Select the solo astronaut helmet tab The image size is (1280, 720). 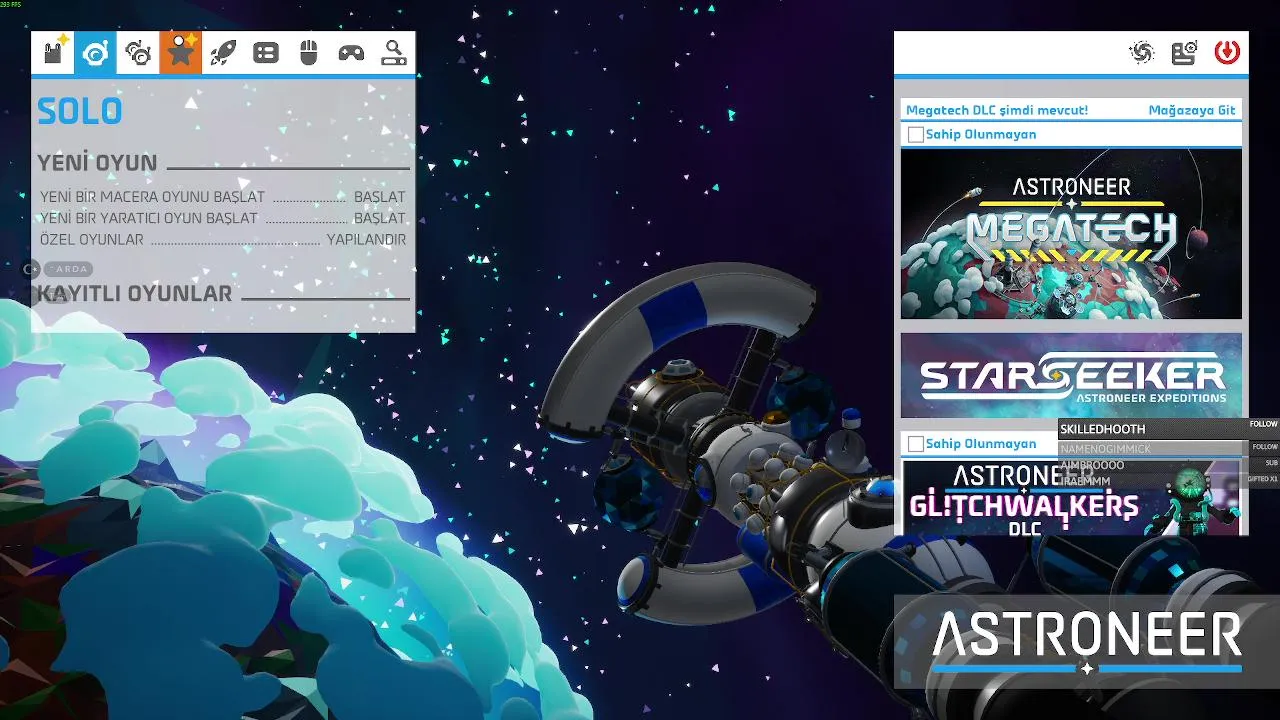(x=95, y=53)
